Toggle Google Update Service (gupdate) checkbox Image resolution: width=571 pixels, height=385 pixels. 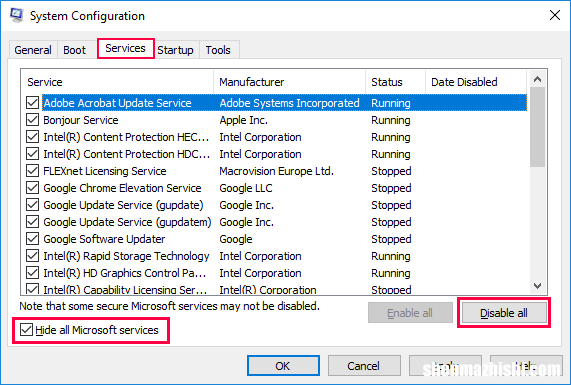pos(32,205)
